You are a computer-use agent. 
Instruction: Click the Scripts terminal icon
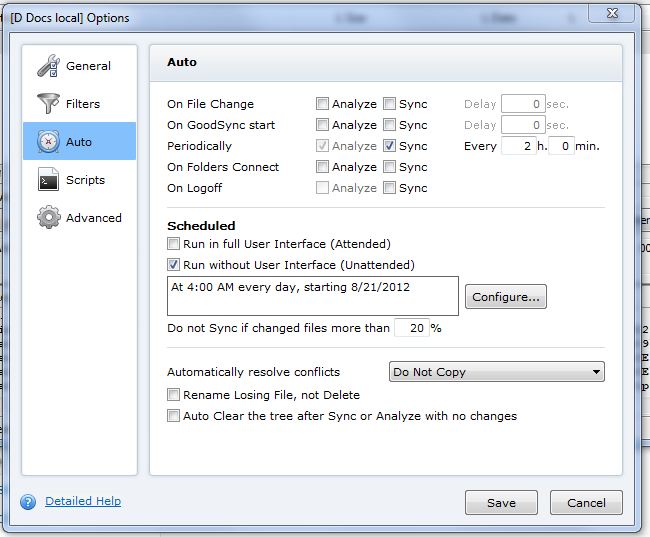click(48, 179)
